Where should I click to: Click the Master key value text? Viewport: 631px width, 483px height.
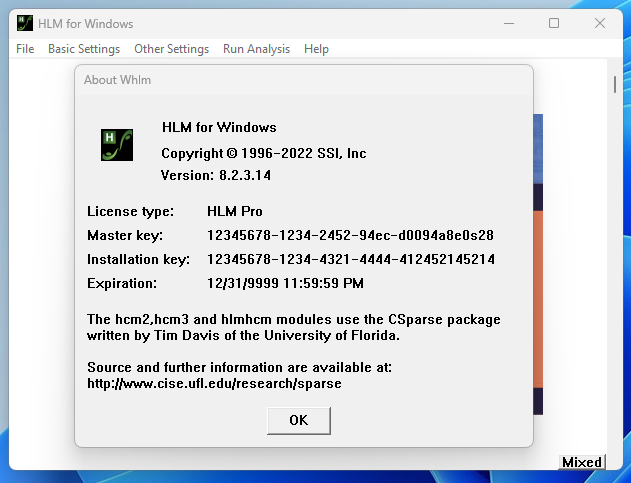(x=350, y=235)
